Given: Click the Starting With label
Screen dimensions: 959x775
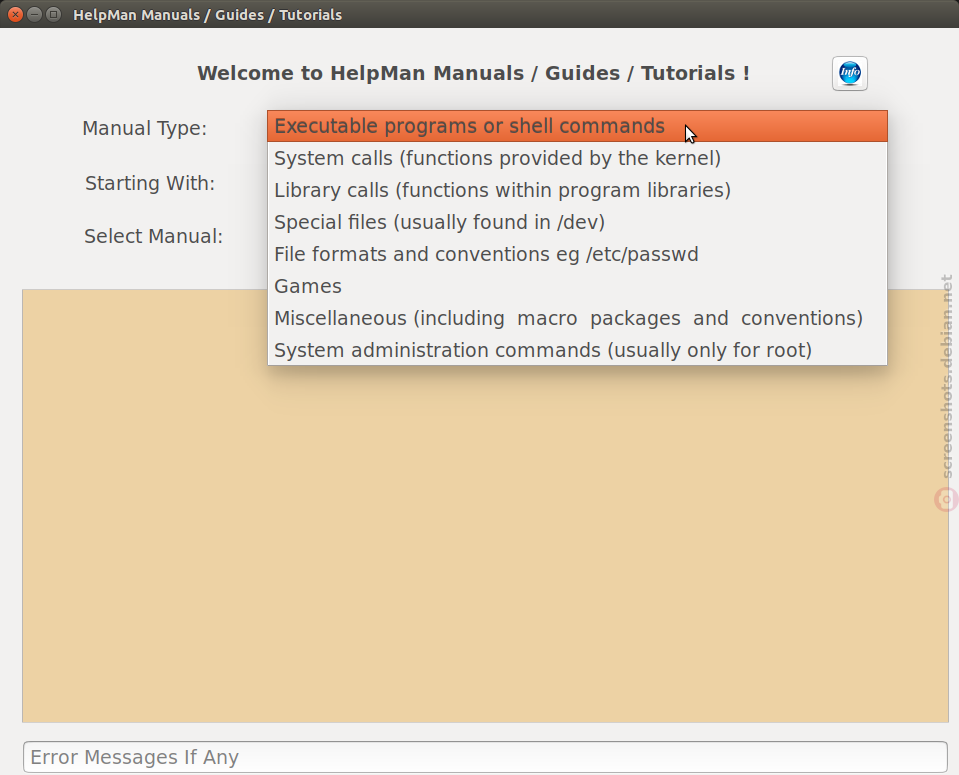Looking at the screenshot, I should [150, 183].
